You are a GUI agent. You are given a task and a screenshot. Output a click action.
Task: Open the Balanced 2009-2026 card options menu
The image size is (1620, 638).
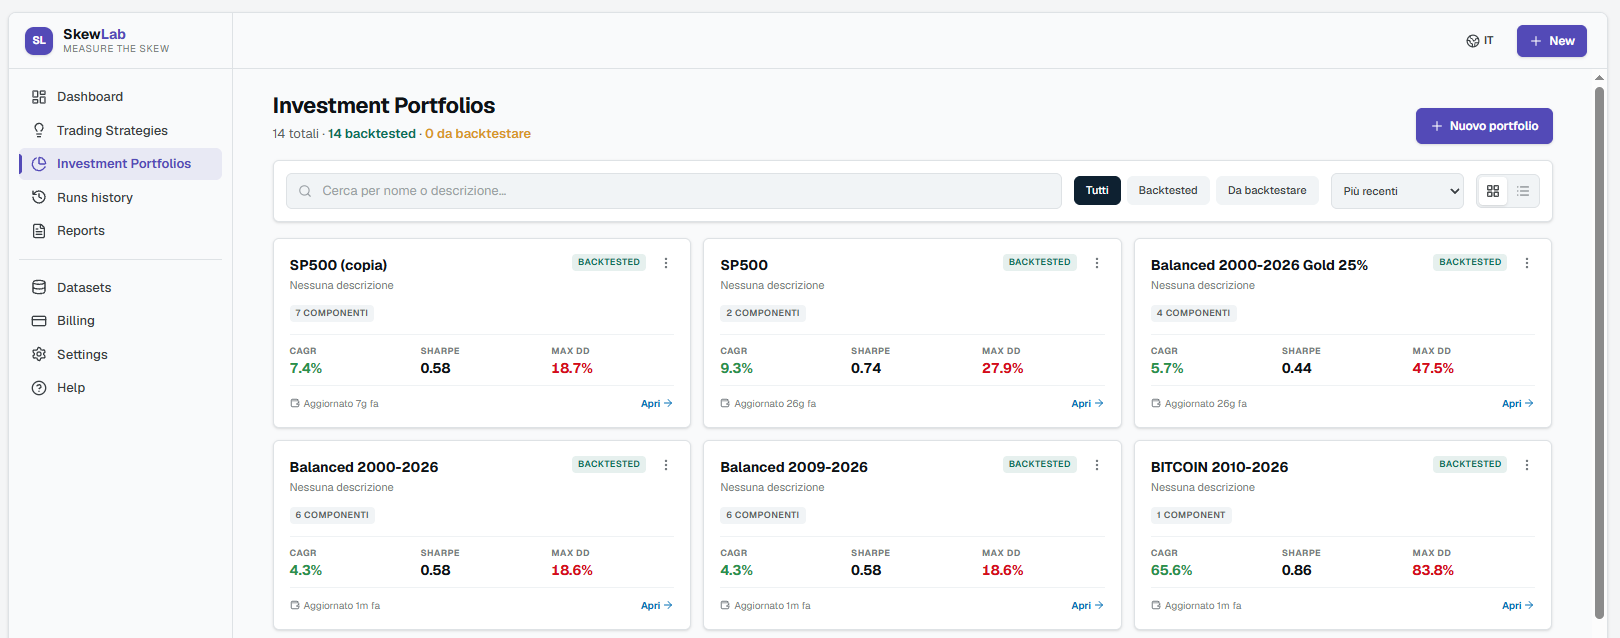pyautogui.click(x=1097, y=465)
